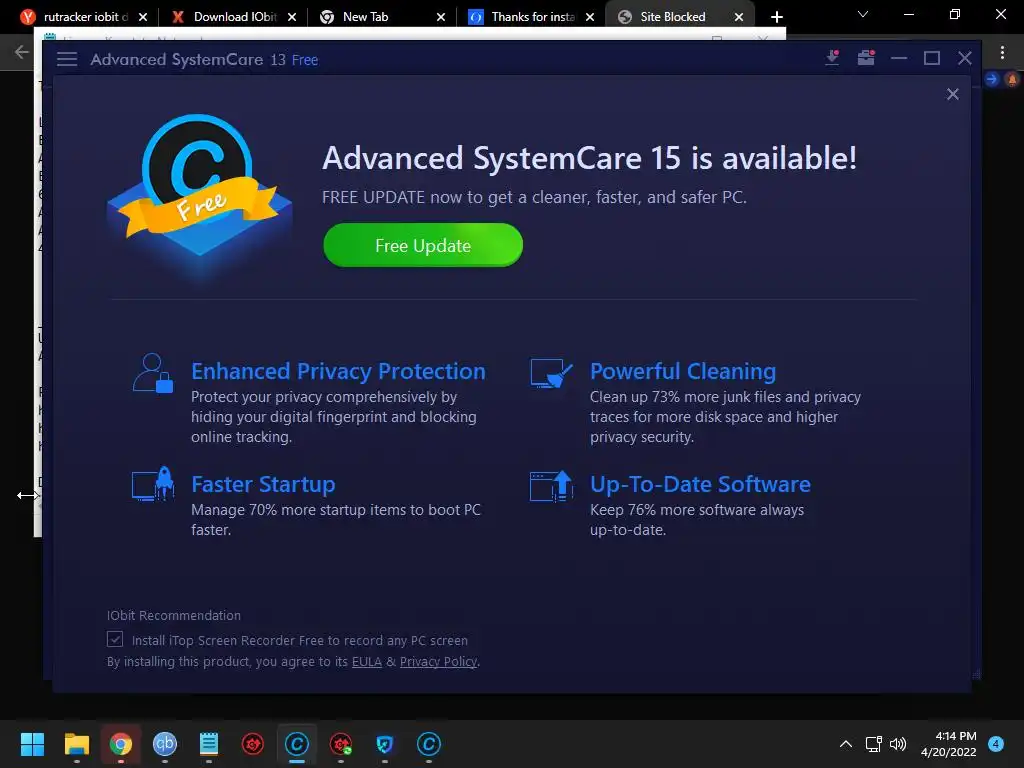The height and width of the screenshot is (768, 1024).
Task: Click the orange bell extension icon in browser
Action: tap(1012, 79)
